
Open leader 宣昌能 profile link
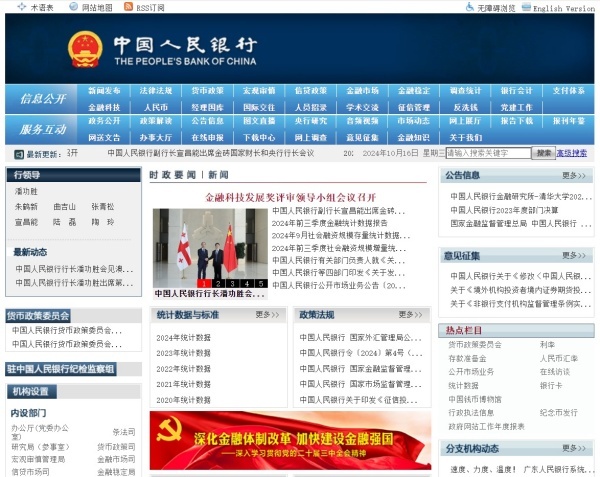pyautogui.click(x=26, y=222)
